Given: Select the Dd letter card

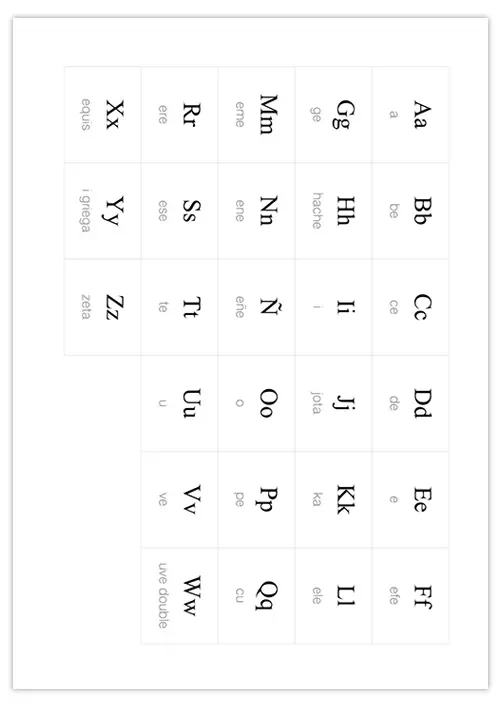Looking at the screenshot, I should click(x=410, y=403).
